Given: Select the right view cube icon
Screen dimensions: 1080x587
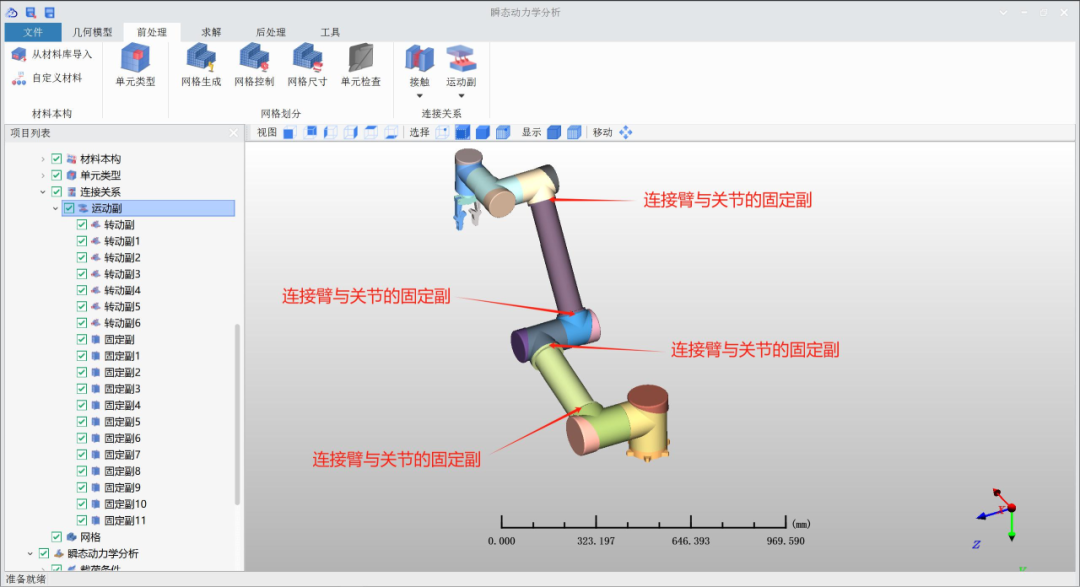Looking at the screenshot, I should pyautogui.click(x=351, y=132).
